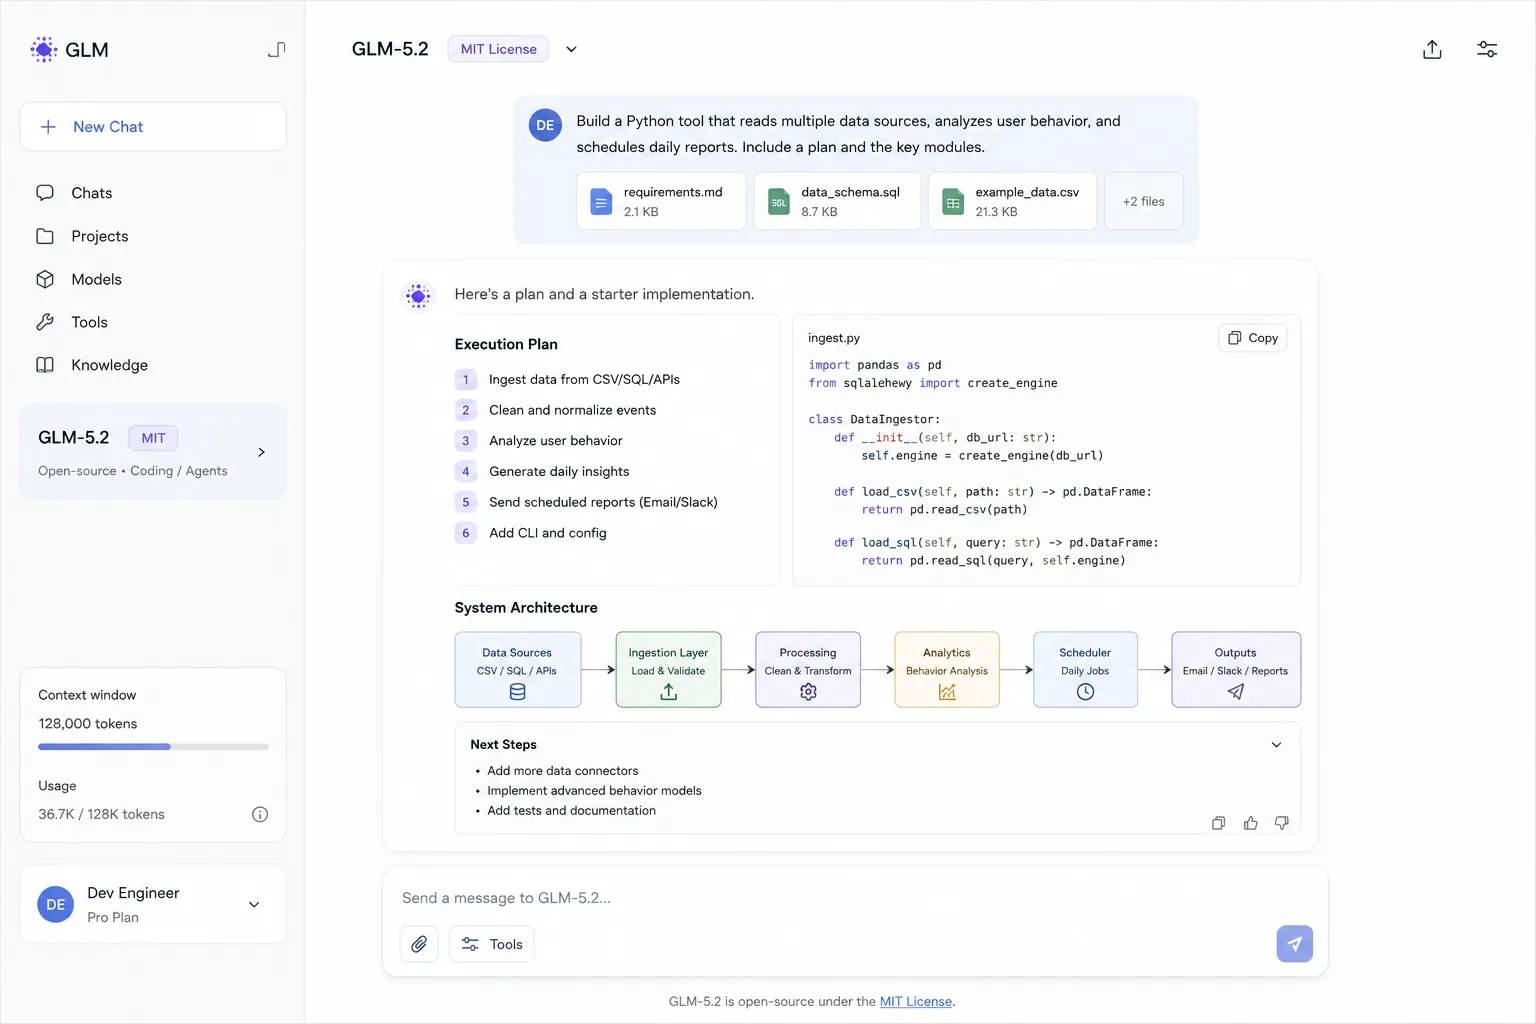Click the Projects folder icon

click(x=45, y=236)
